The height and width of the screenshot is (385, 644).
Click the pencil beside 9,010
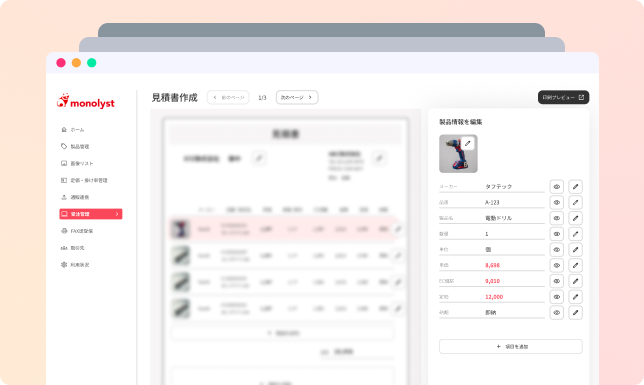575,281
